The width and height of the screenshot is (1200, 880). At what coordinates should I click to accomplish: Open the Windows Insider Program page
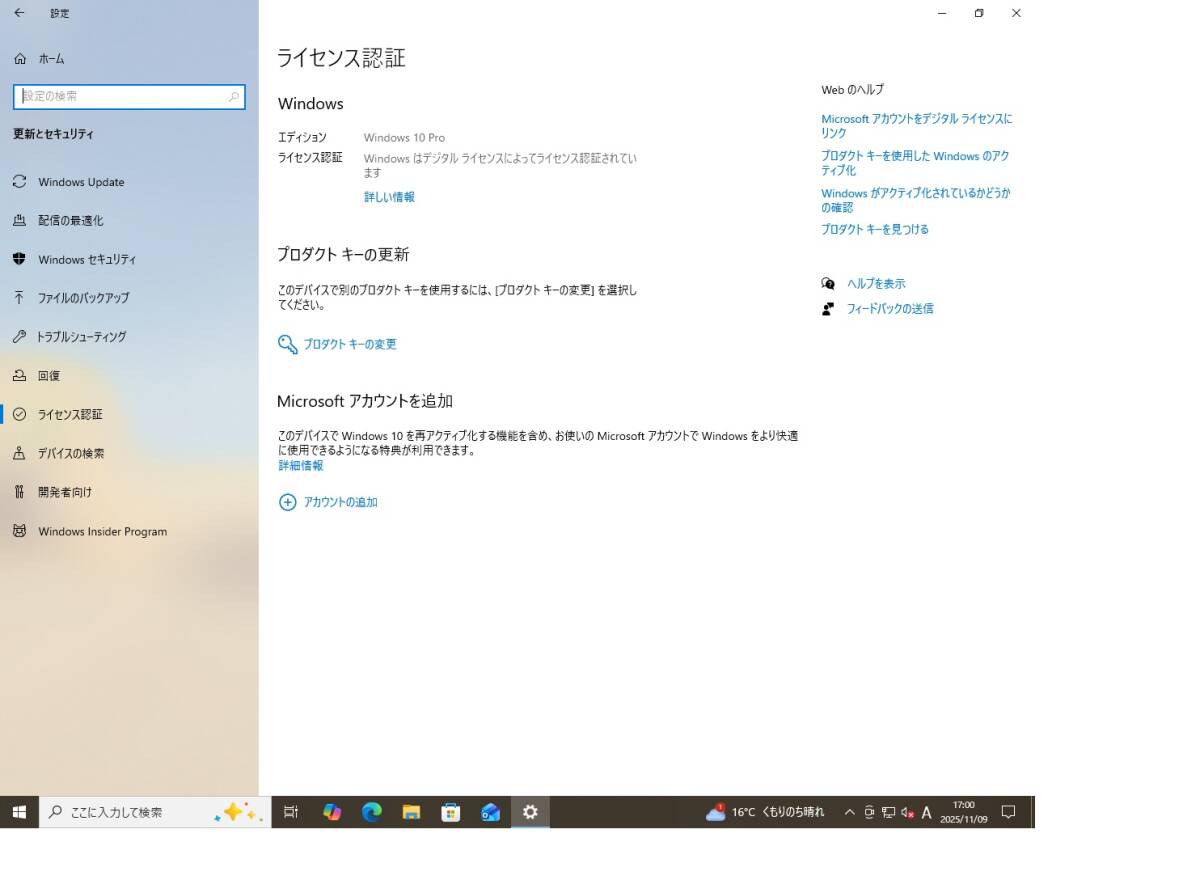(x=101, y=531)
